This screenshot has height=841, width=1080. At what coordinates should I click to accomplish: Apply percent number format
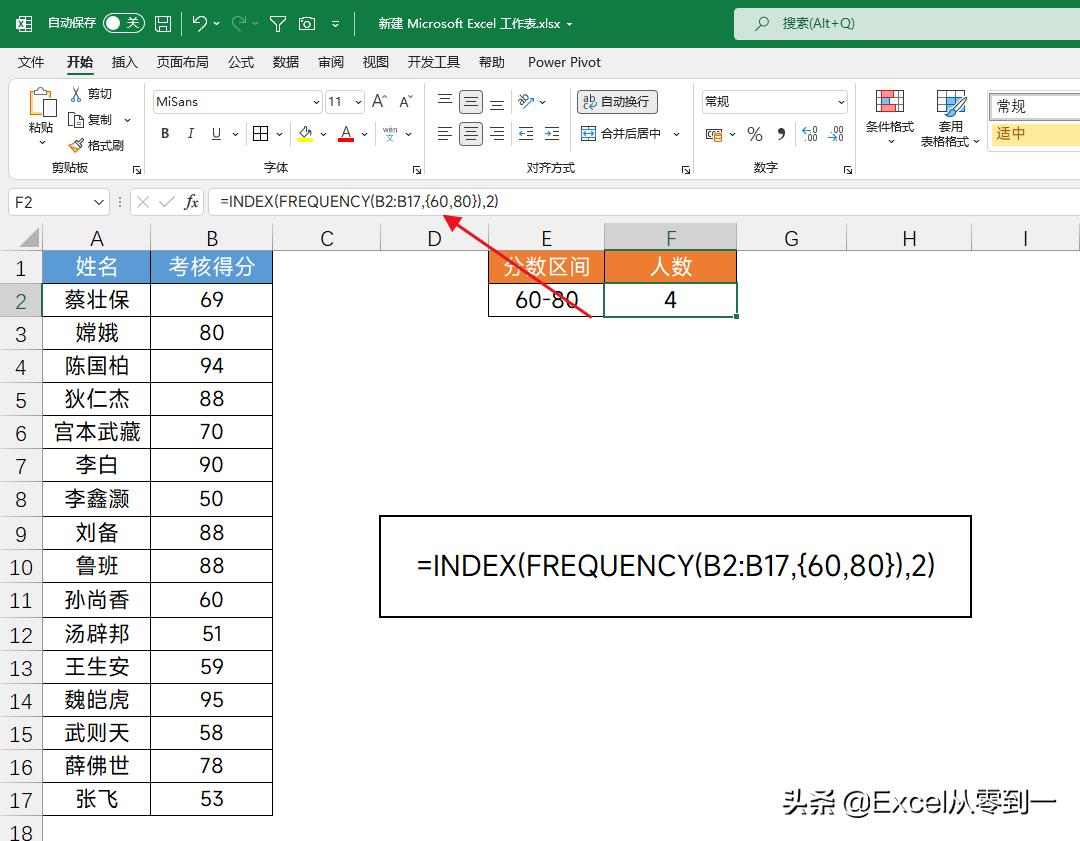(755, 133)
